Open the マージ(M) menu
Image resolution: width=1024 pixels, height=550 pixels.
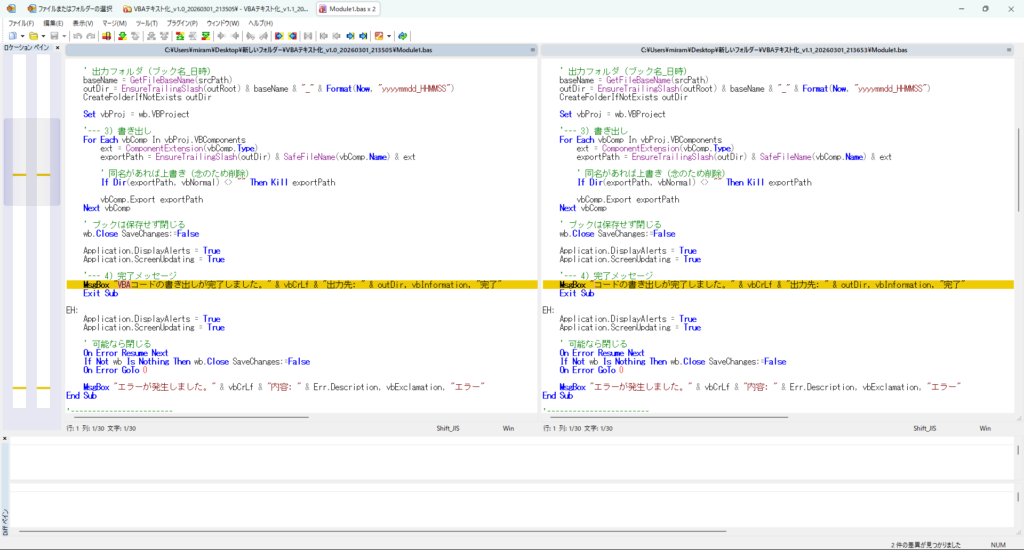(113, 22)
